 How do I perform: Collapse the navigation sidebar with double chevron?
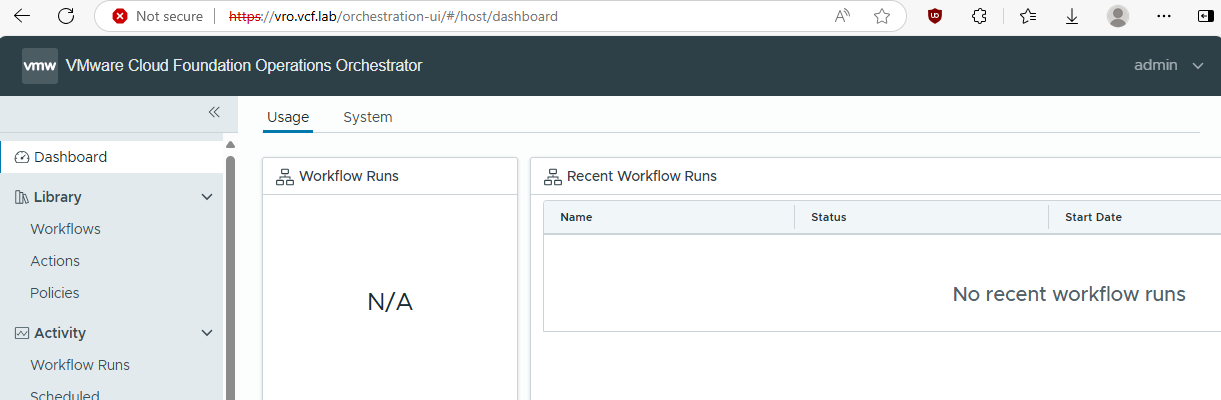coord(213,112)
